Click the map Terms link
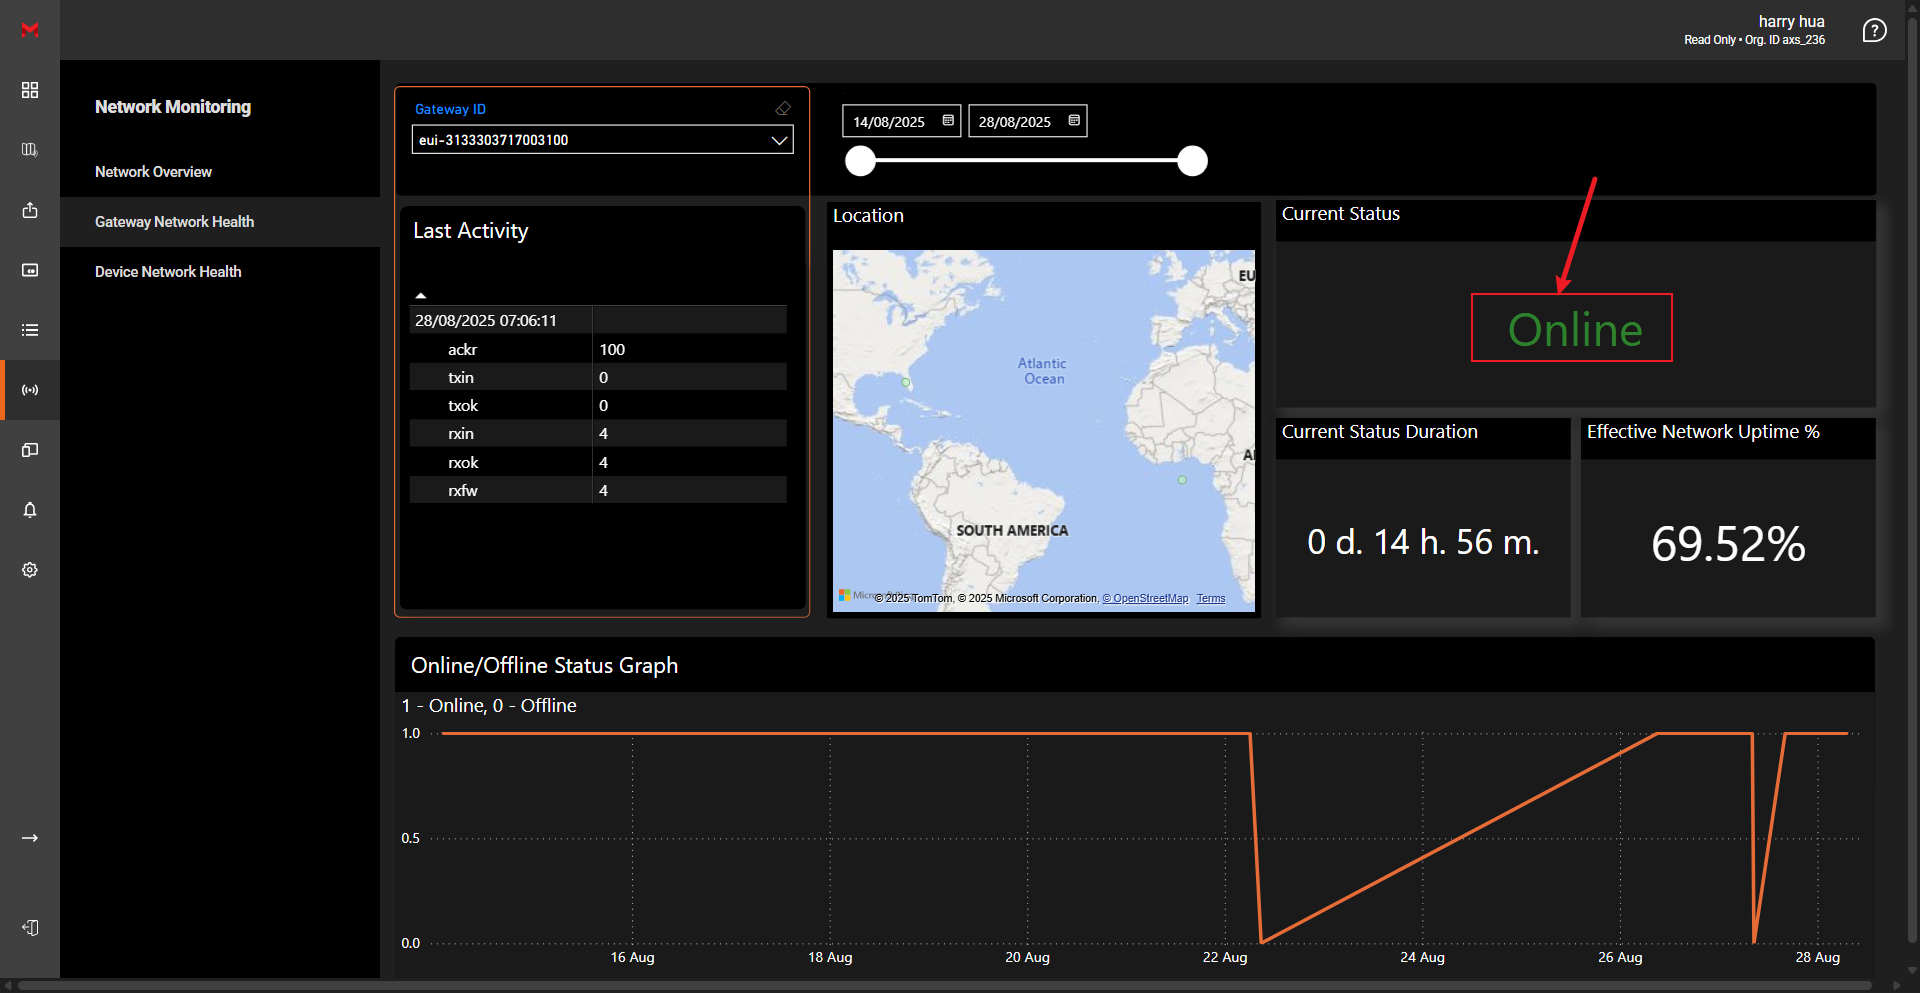1920x993 pixels. [x=1210, y=599]
